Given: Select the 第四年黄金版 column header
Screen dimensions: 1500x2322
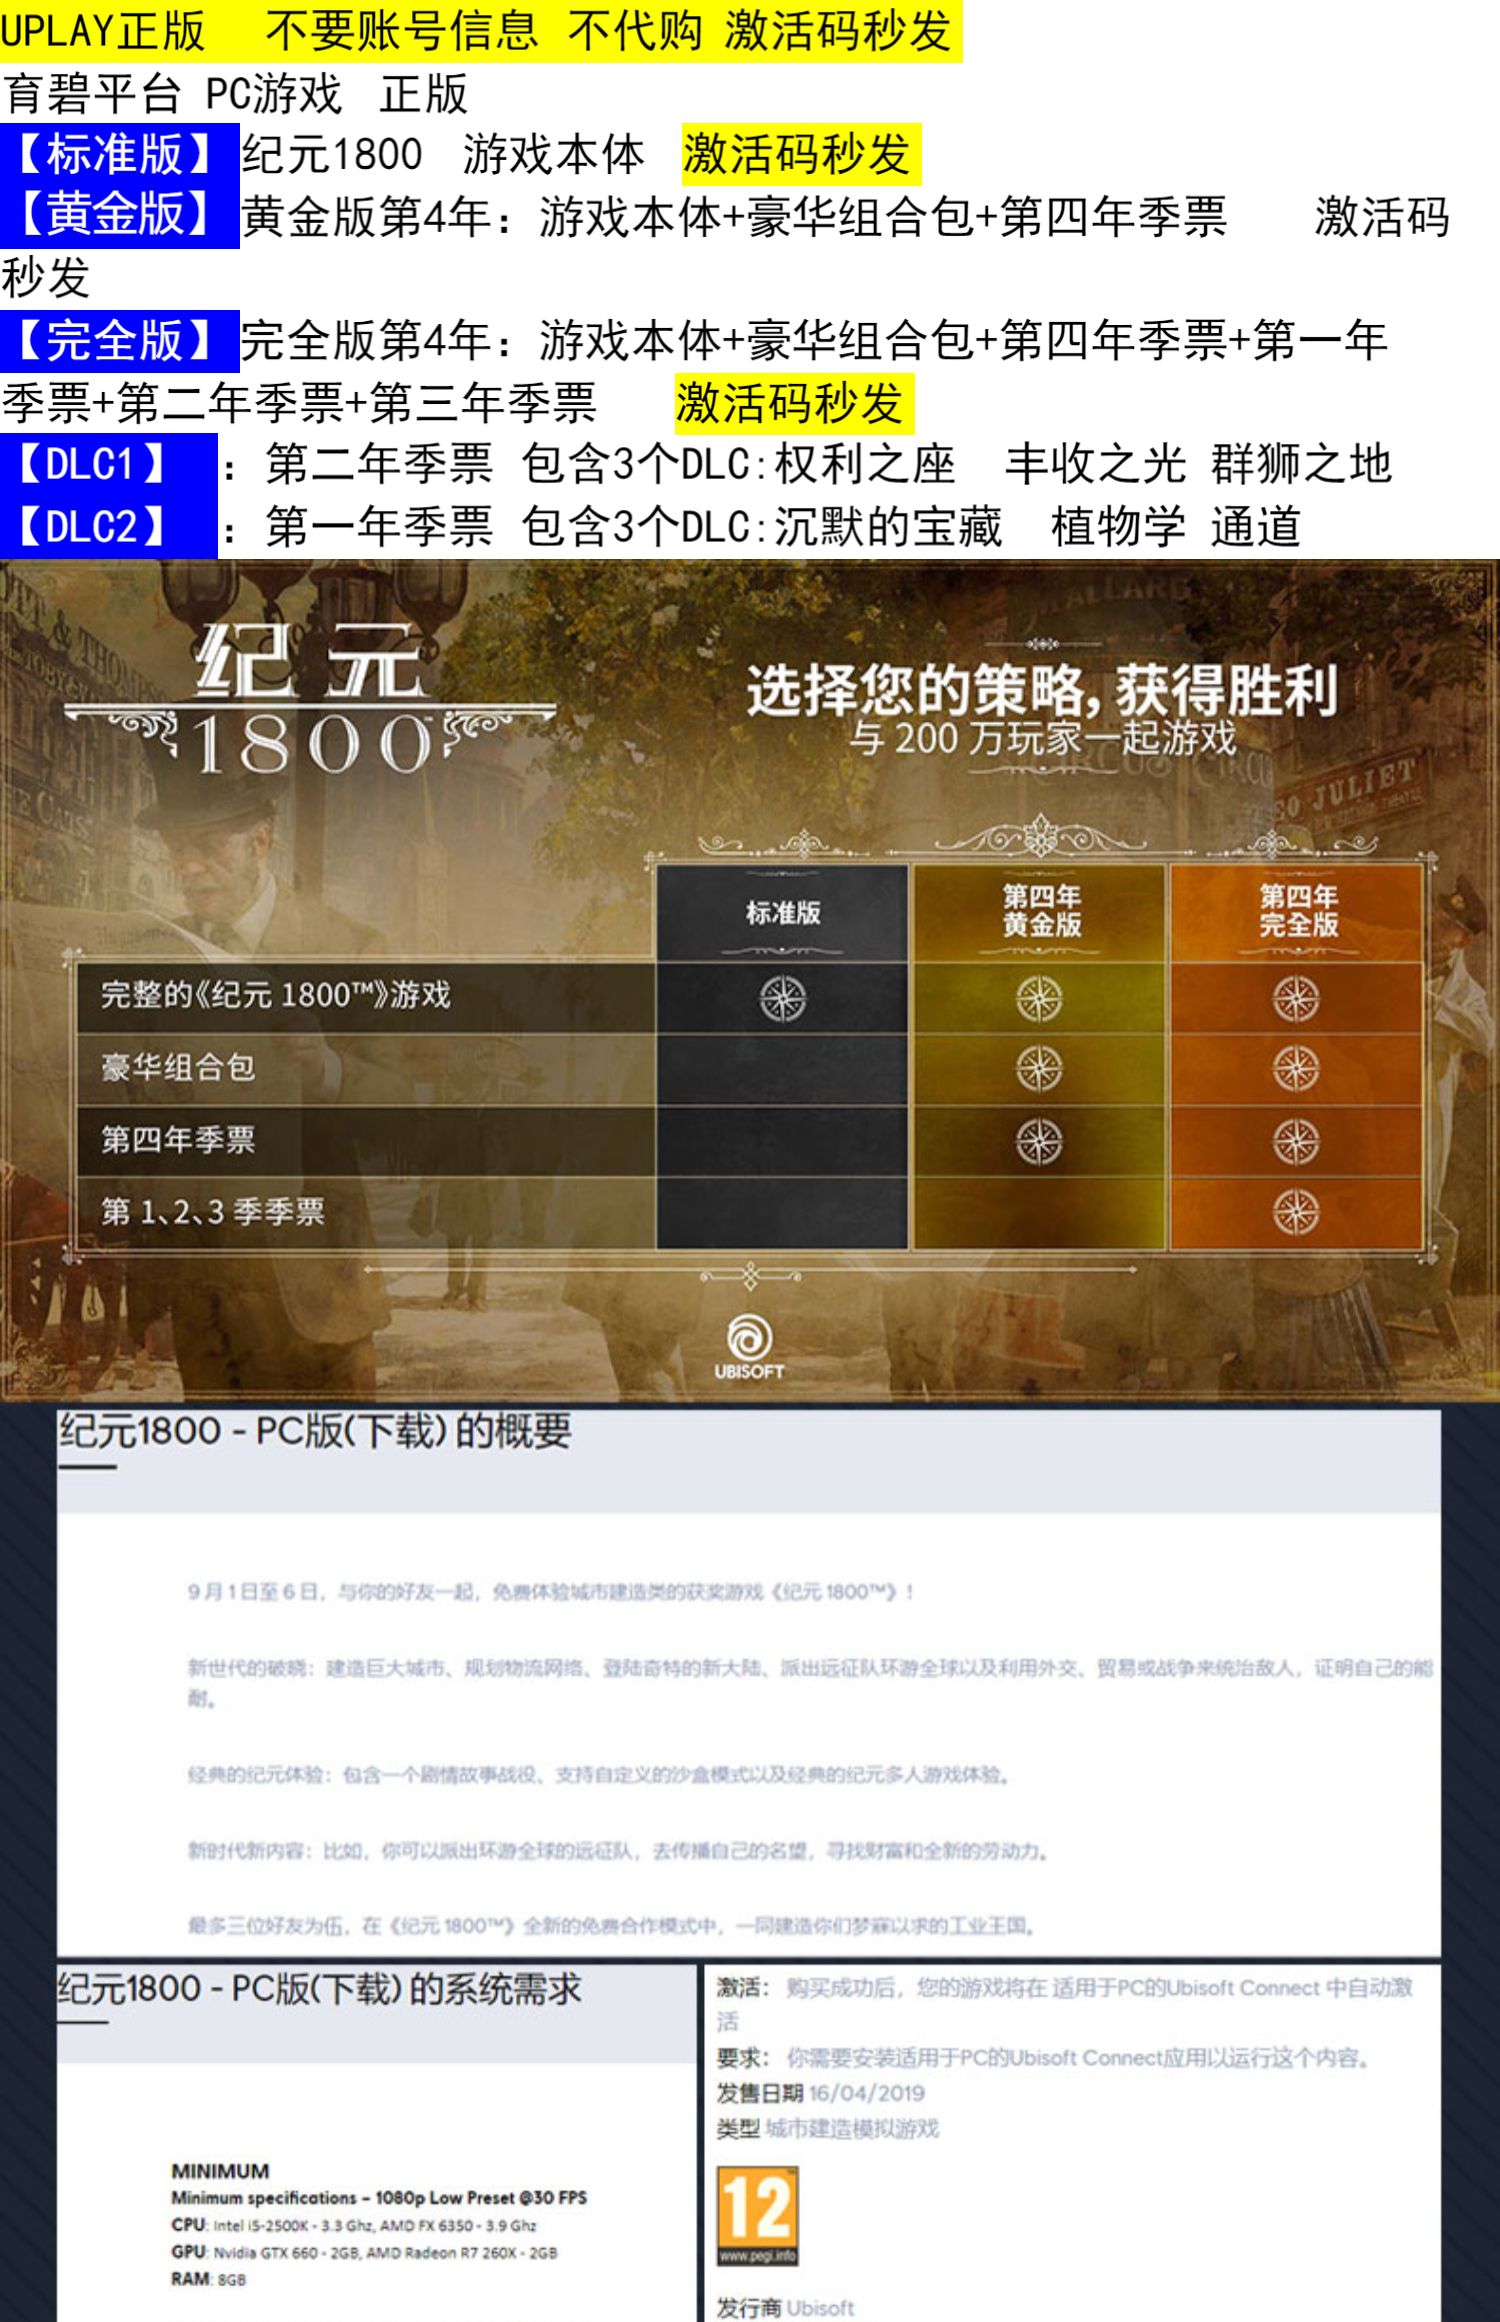Looking at the screenshot, I should [x=1040, y=912].
